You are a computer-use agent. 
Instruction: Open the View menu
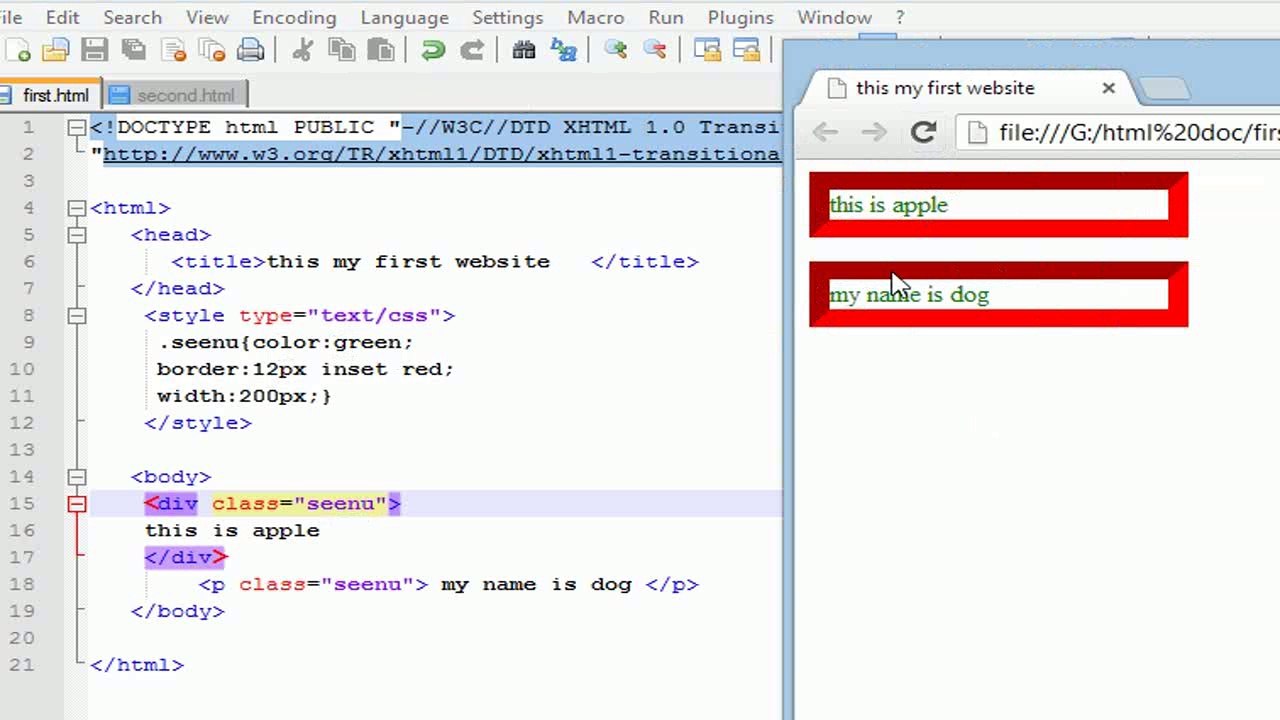click(207, 17)
